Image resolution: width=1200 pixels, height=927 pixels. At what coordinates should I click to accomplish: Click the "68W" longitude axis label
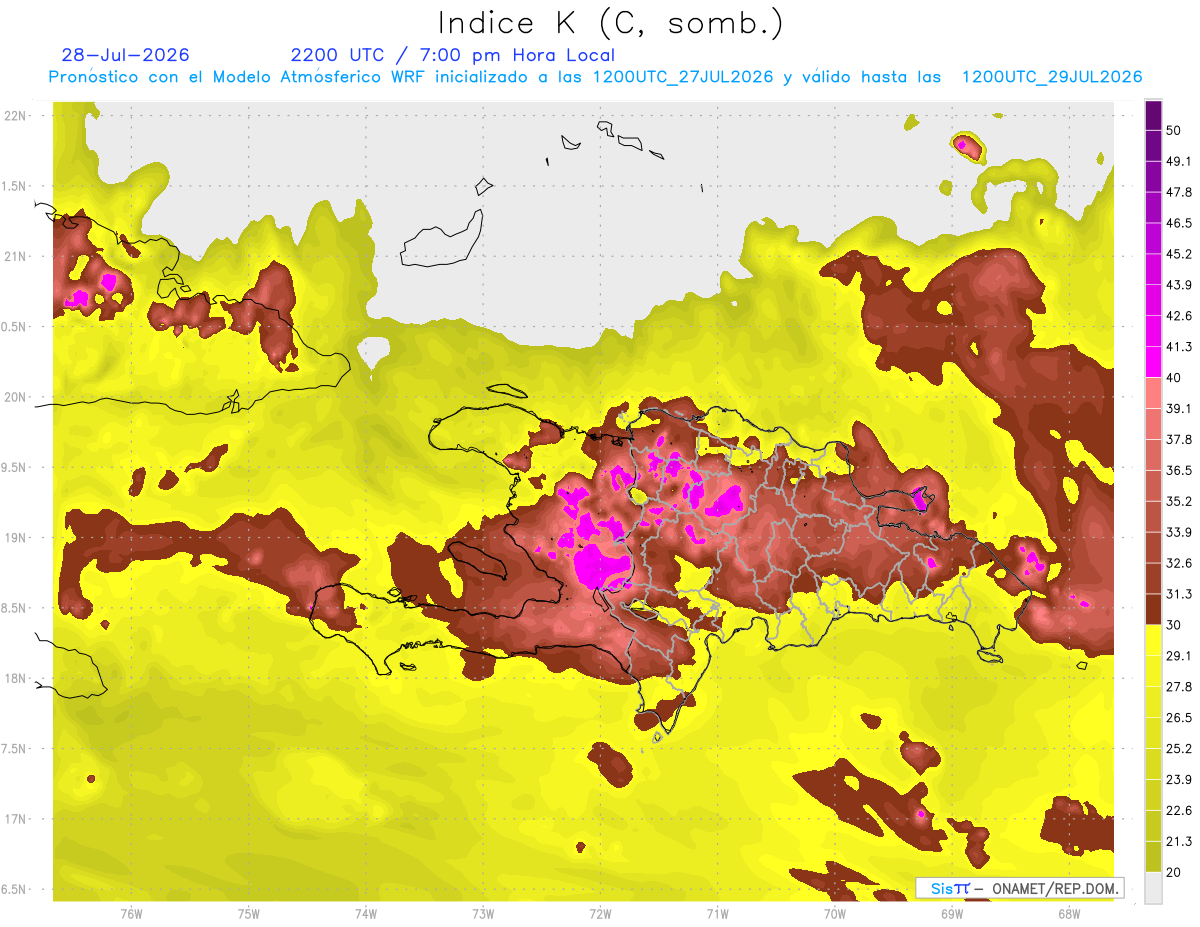(x=1069, y=913)
